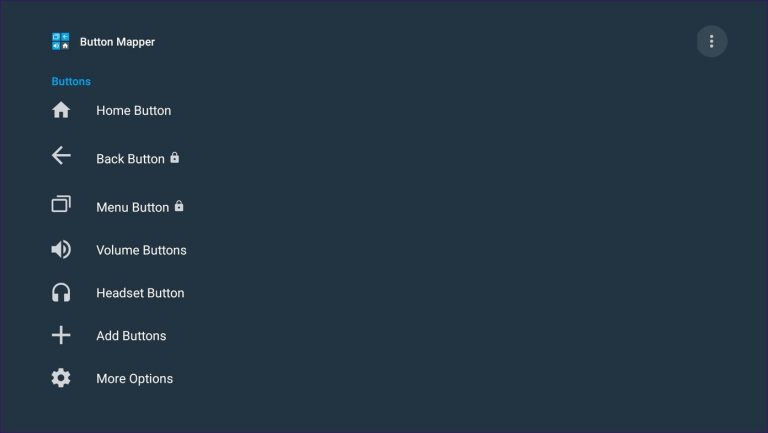Choose Add Buttons option

(x=131, y=336)
